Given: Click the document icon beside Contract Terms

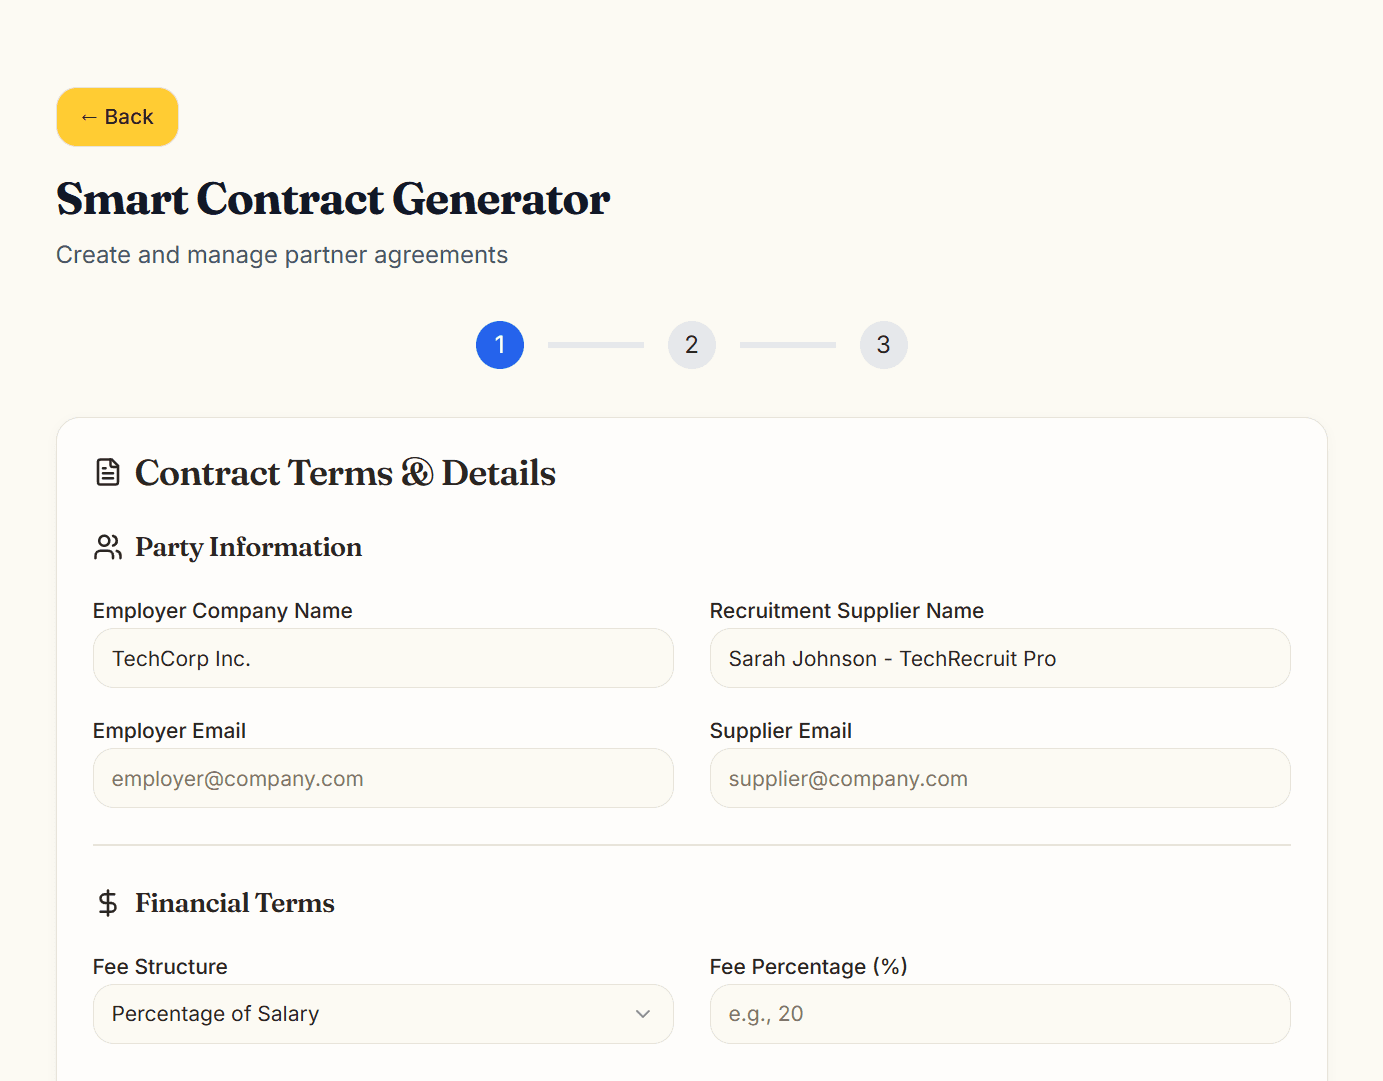Looking at the screenshot, I should point(108,472).
